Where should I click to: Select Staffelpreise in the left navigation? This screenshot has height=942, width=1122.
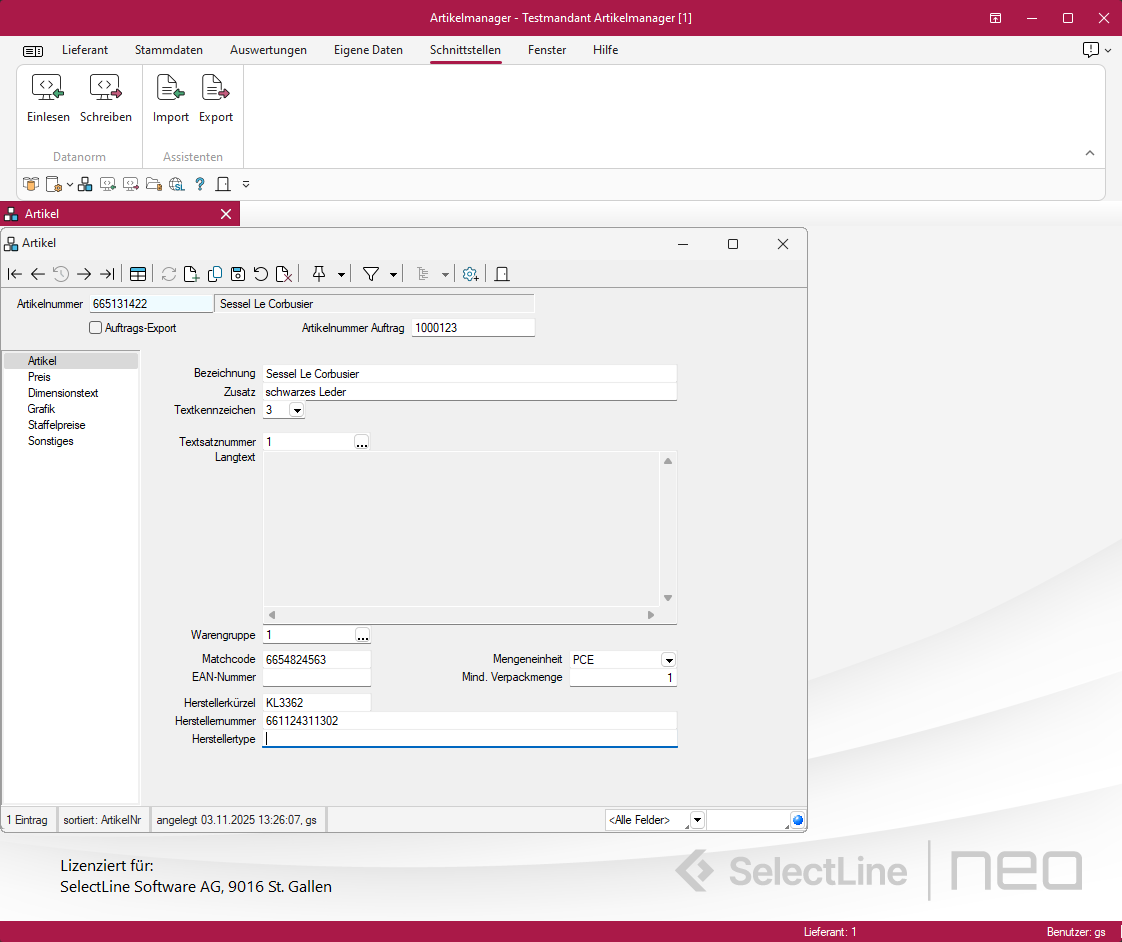coord(57,425)
